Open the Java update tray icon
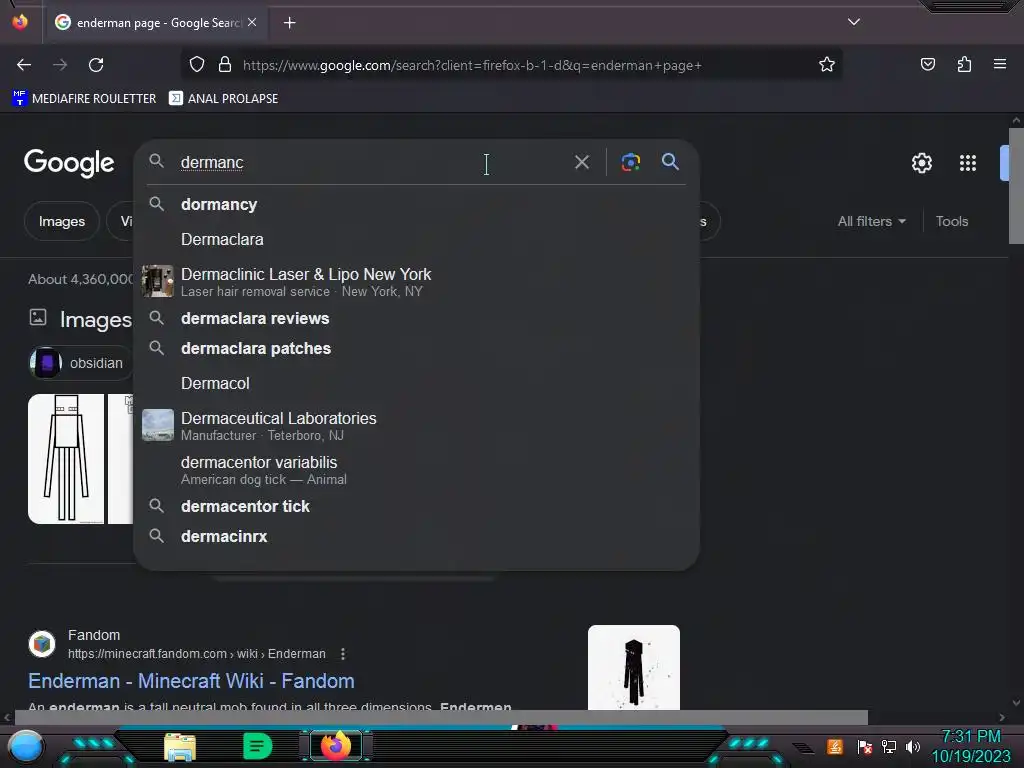This screenshot has height=768, width=1024. [x=835, y=746]
